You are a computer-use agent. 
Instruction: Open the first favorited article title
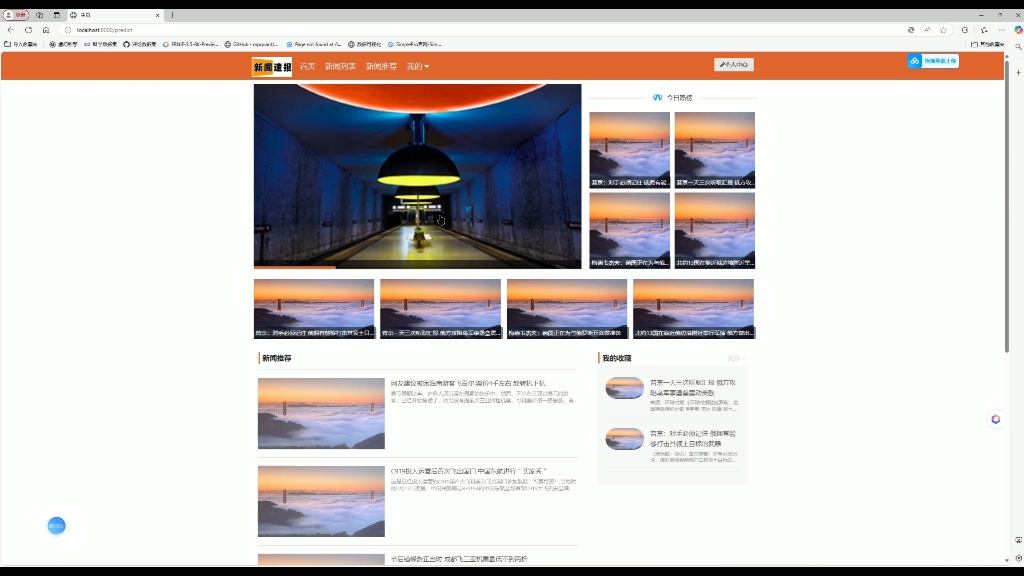tap(693, 388)
